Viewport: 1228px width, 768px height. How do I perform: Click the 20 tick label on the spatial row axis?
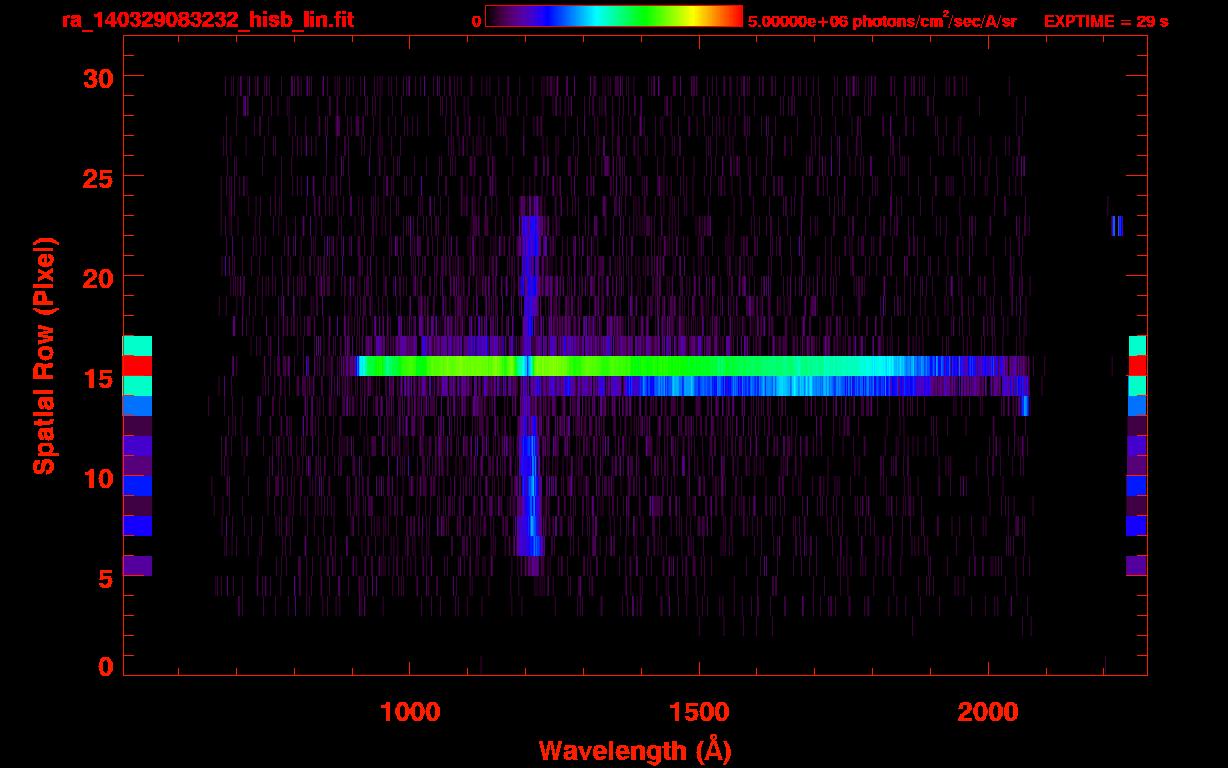[x=97, y=277]
